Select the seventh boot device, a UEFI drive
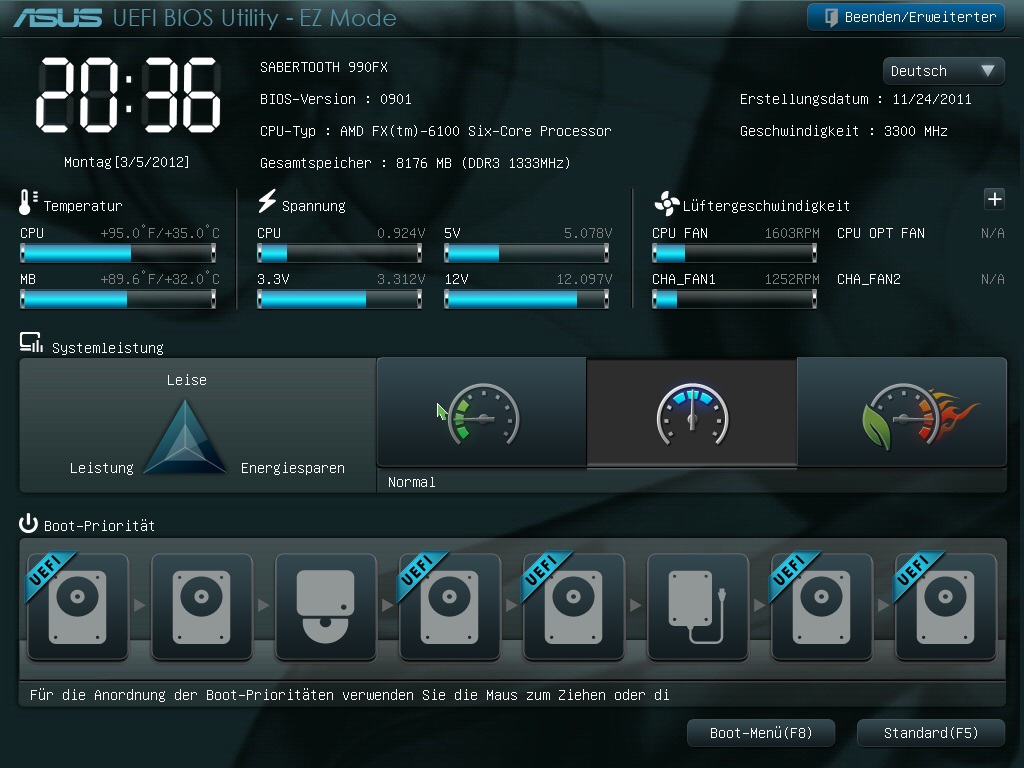1024x768 pixels. coord(822,606)
